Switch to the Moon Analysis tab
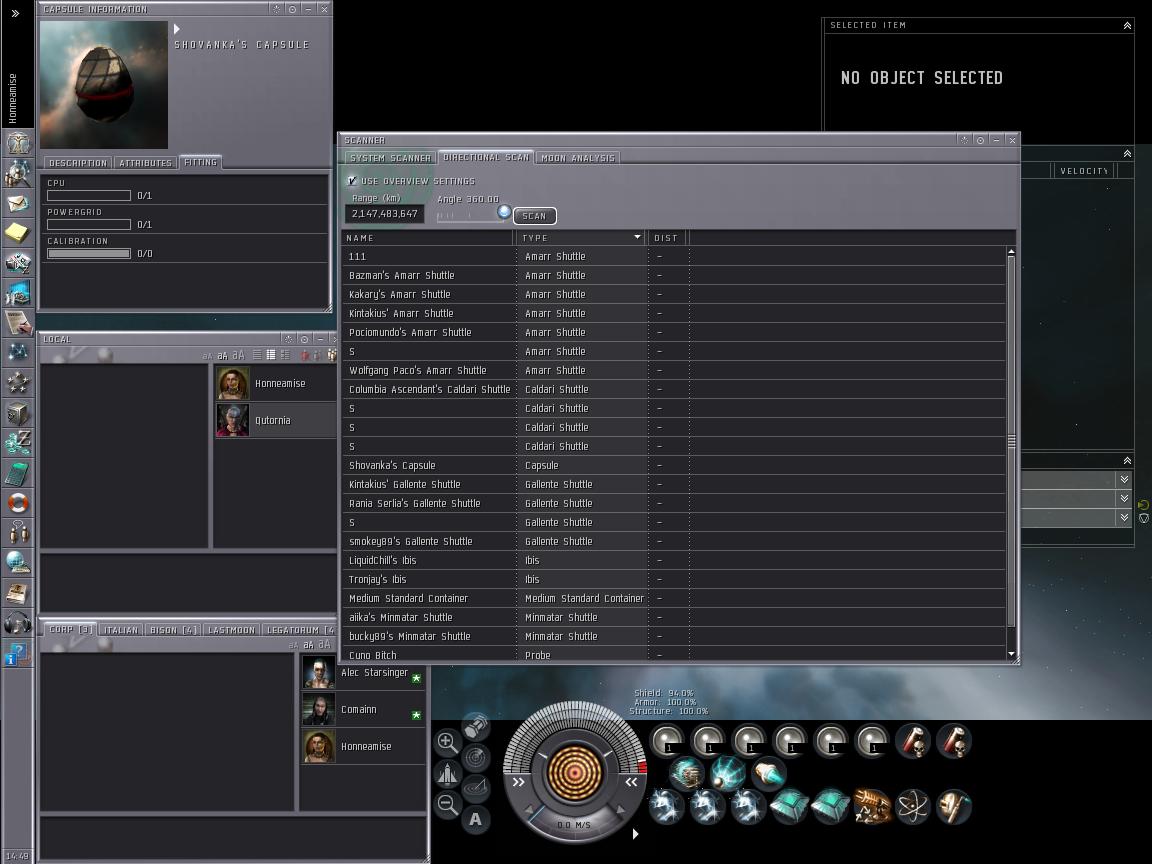The image size is (1152, 864). [577, 158]
